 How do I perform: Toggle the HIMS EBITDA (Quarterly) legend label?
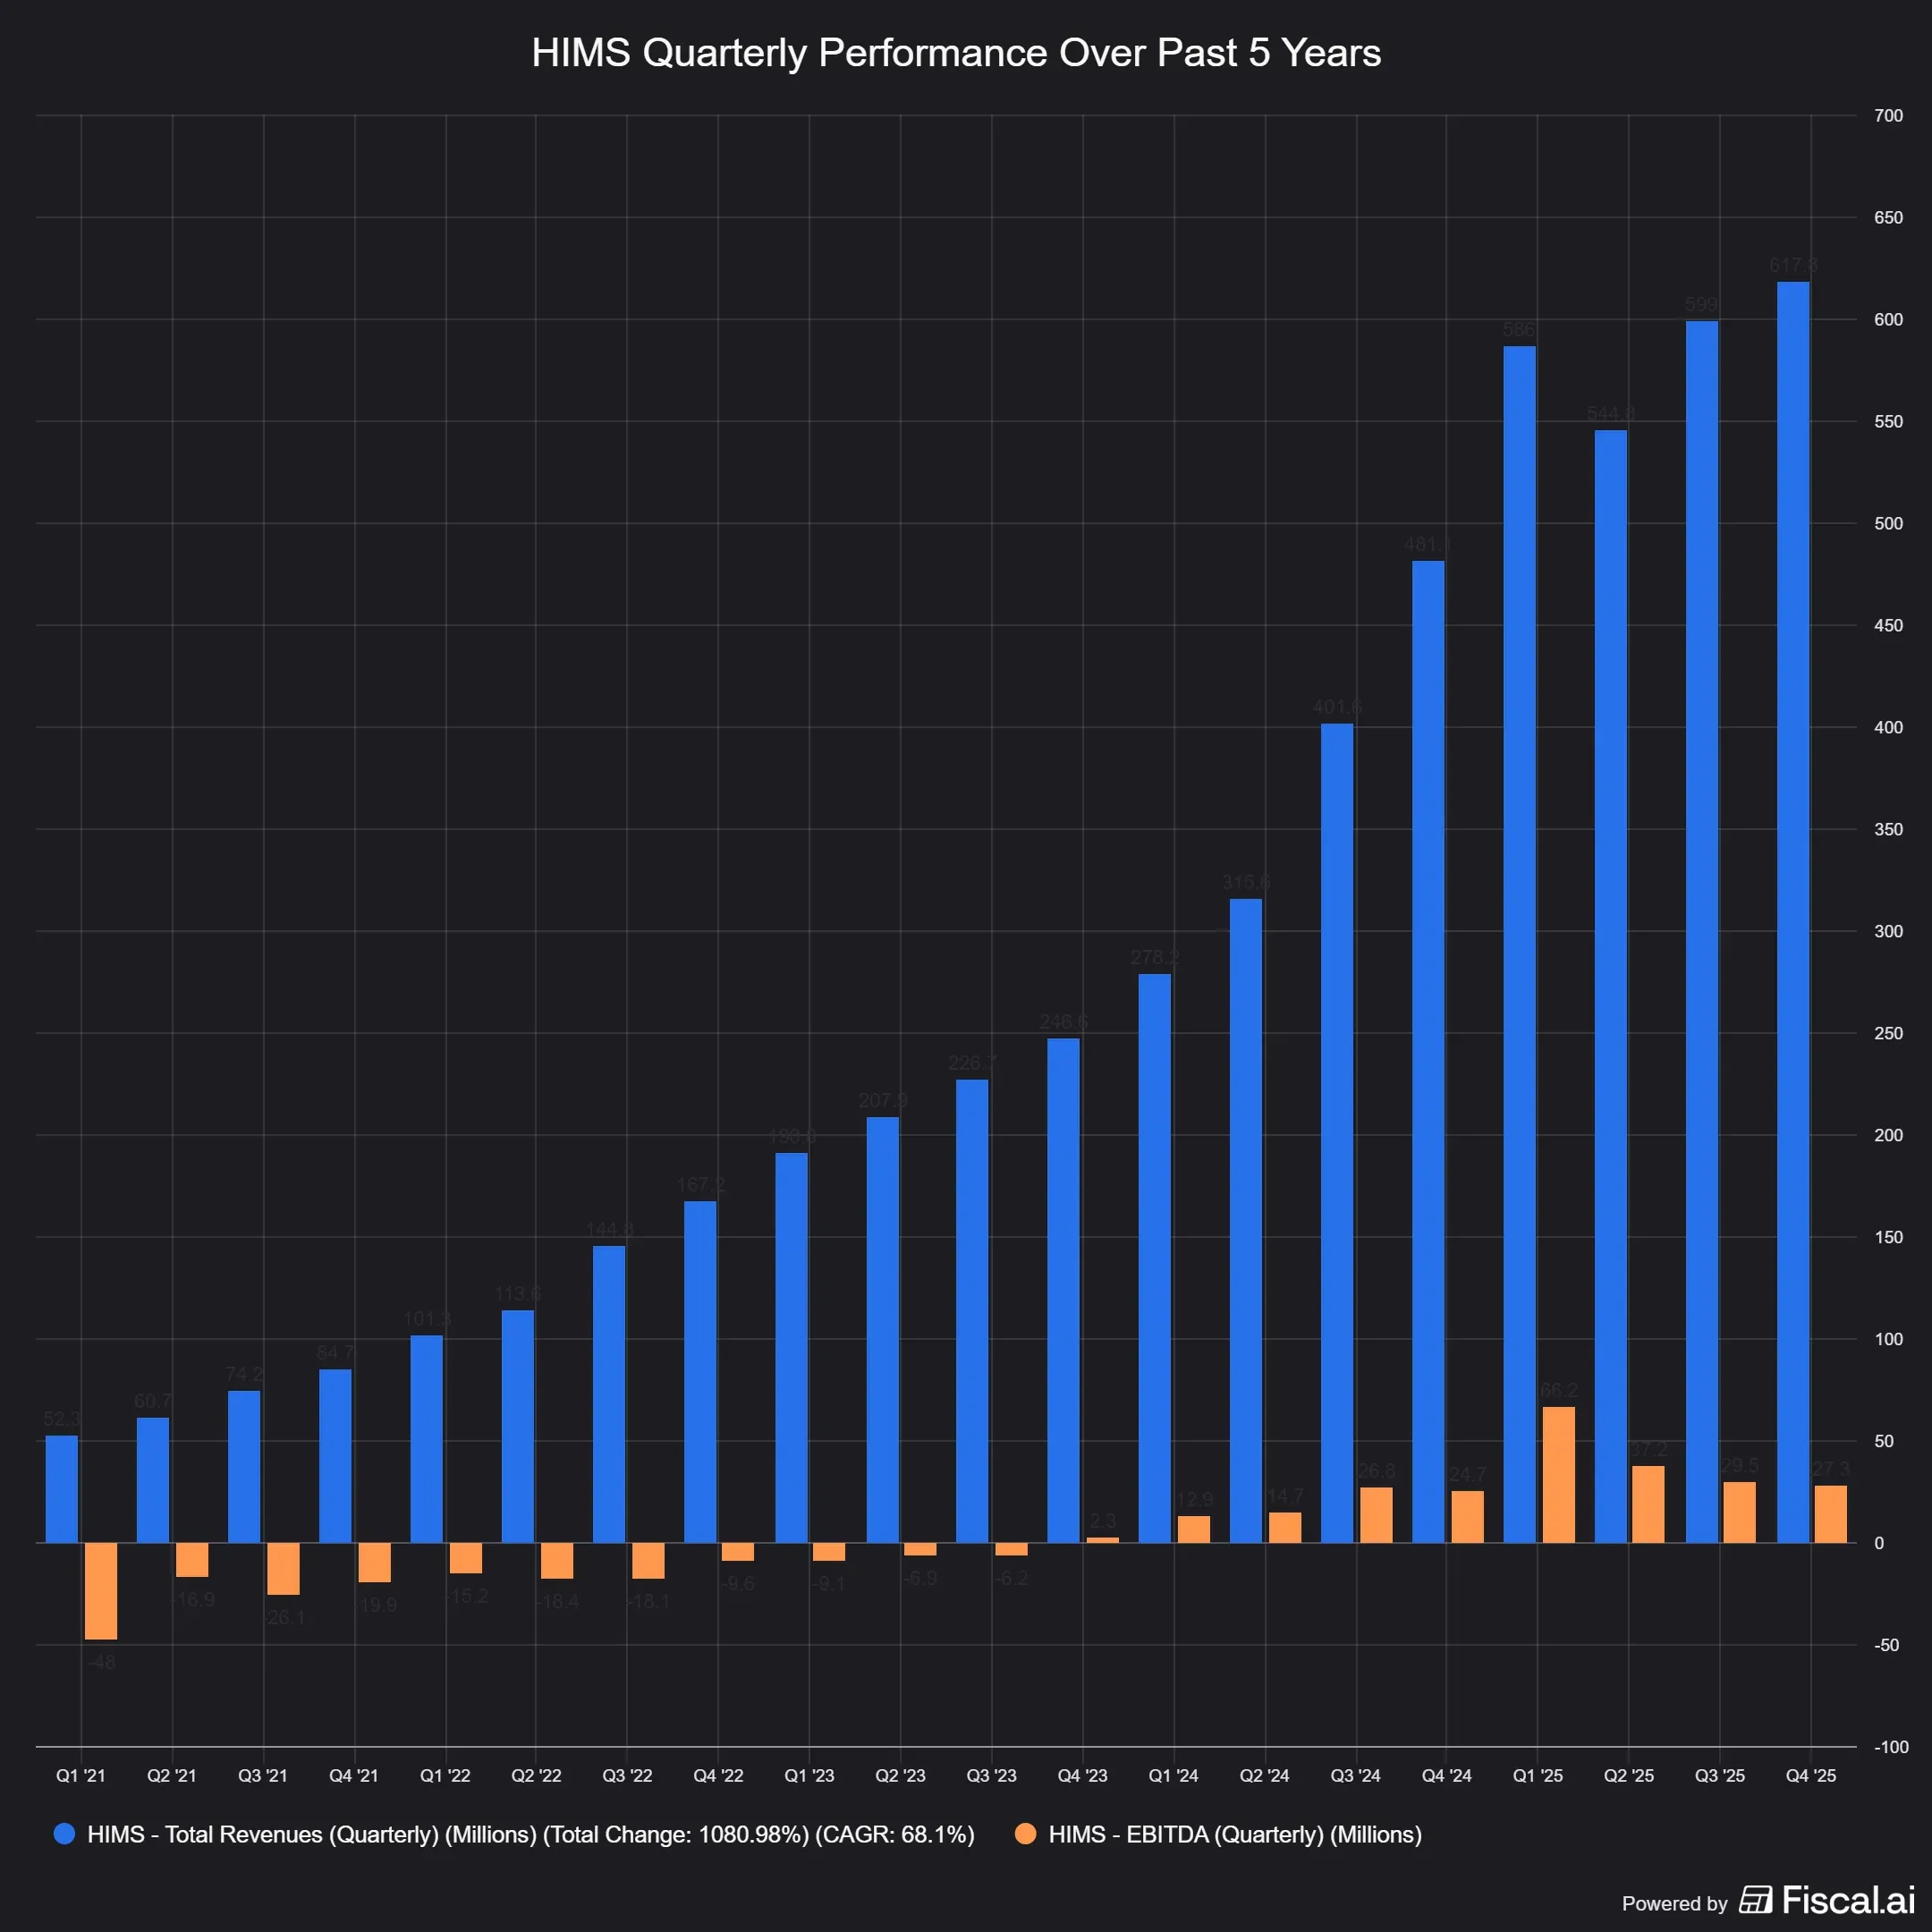1235,1834
